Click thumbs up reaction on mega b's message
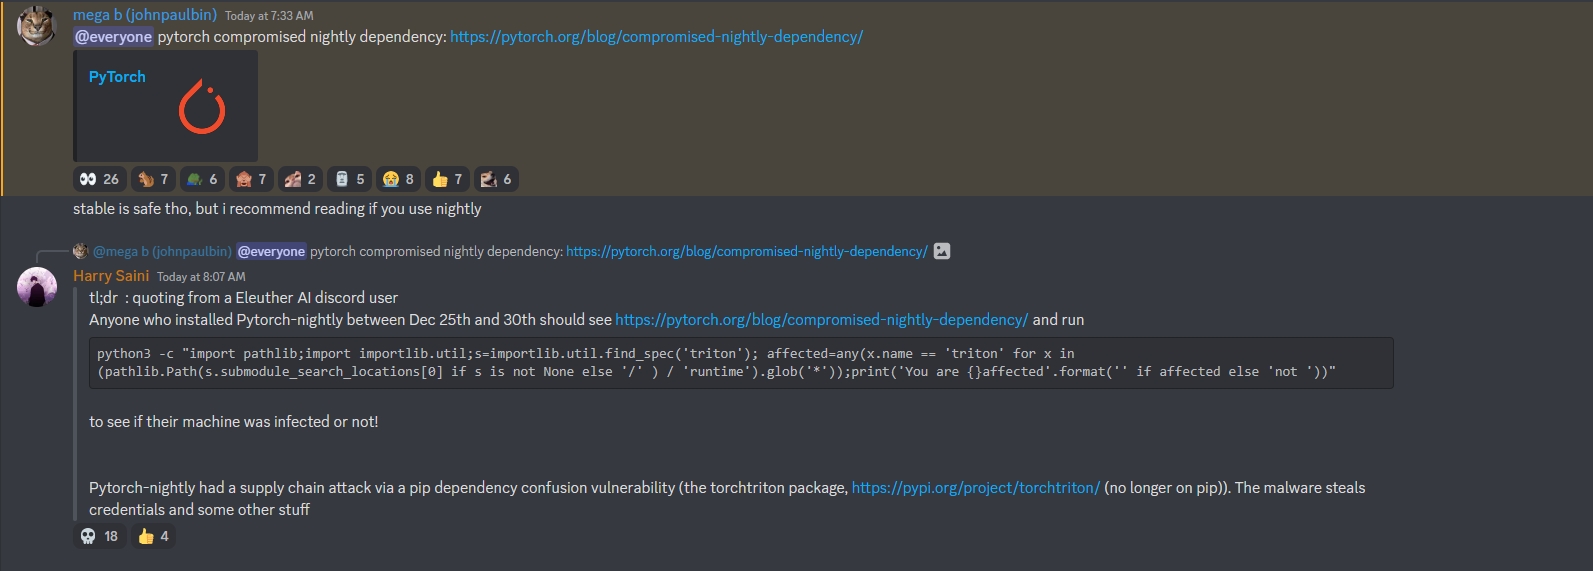Viewport: 1593px width, 571px height. (x=447, y=179)
